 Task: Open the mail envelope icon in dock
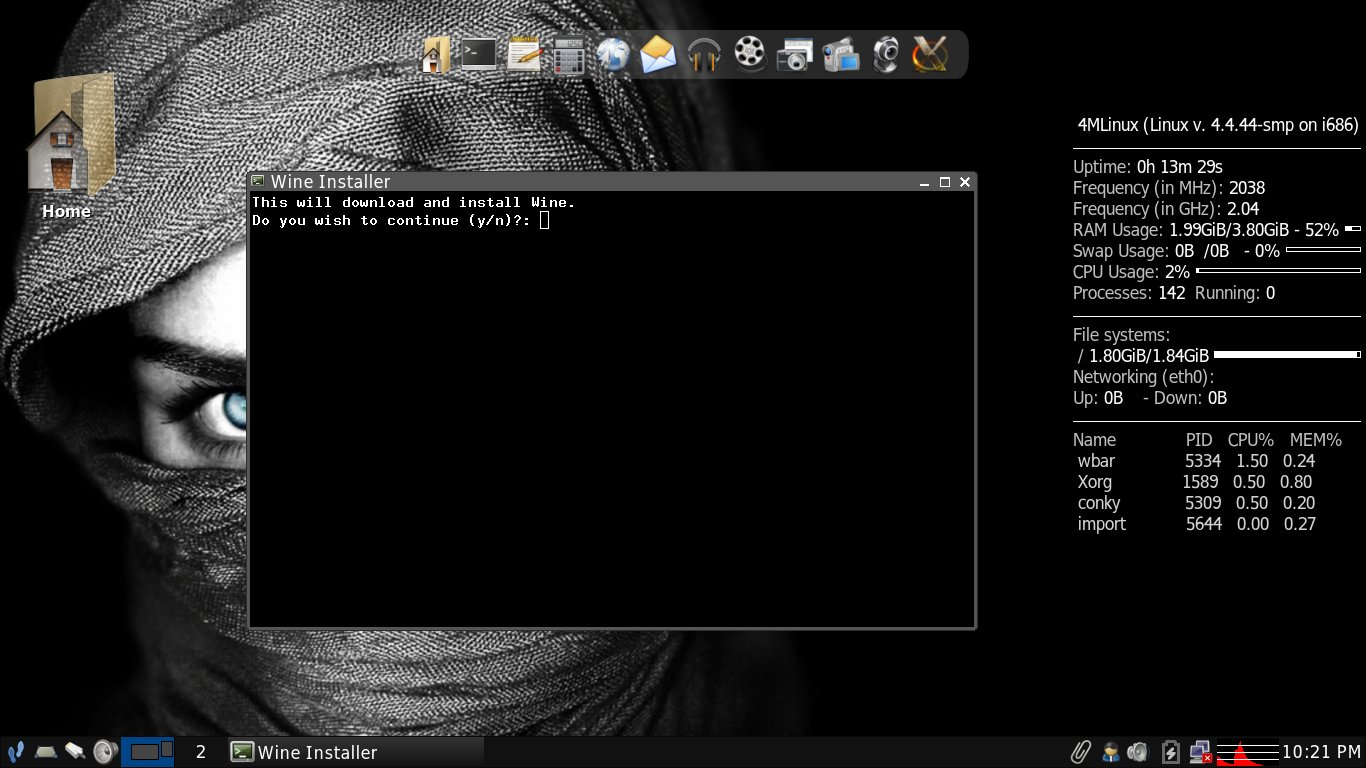tap(658, 55)
